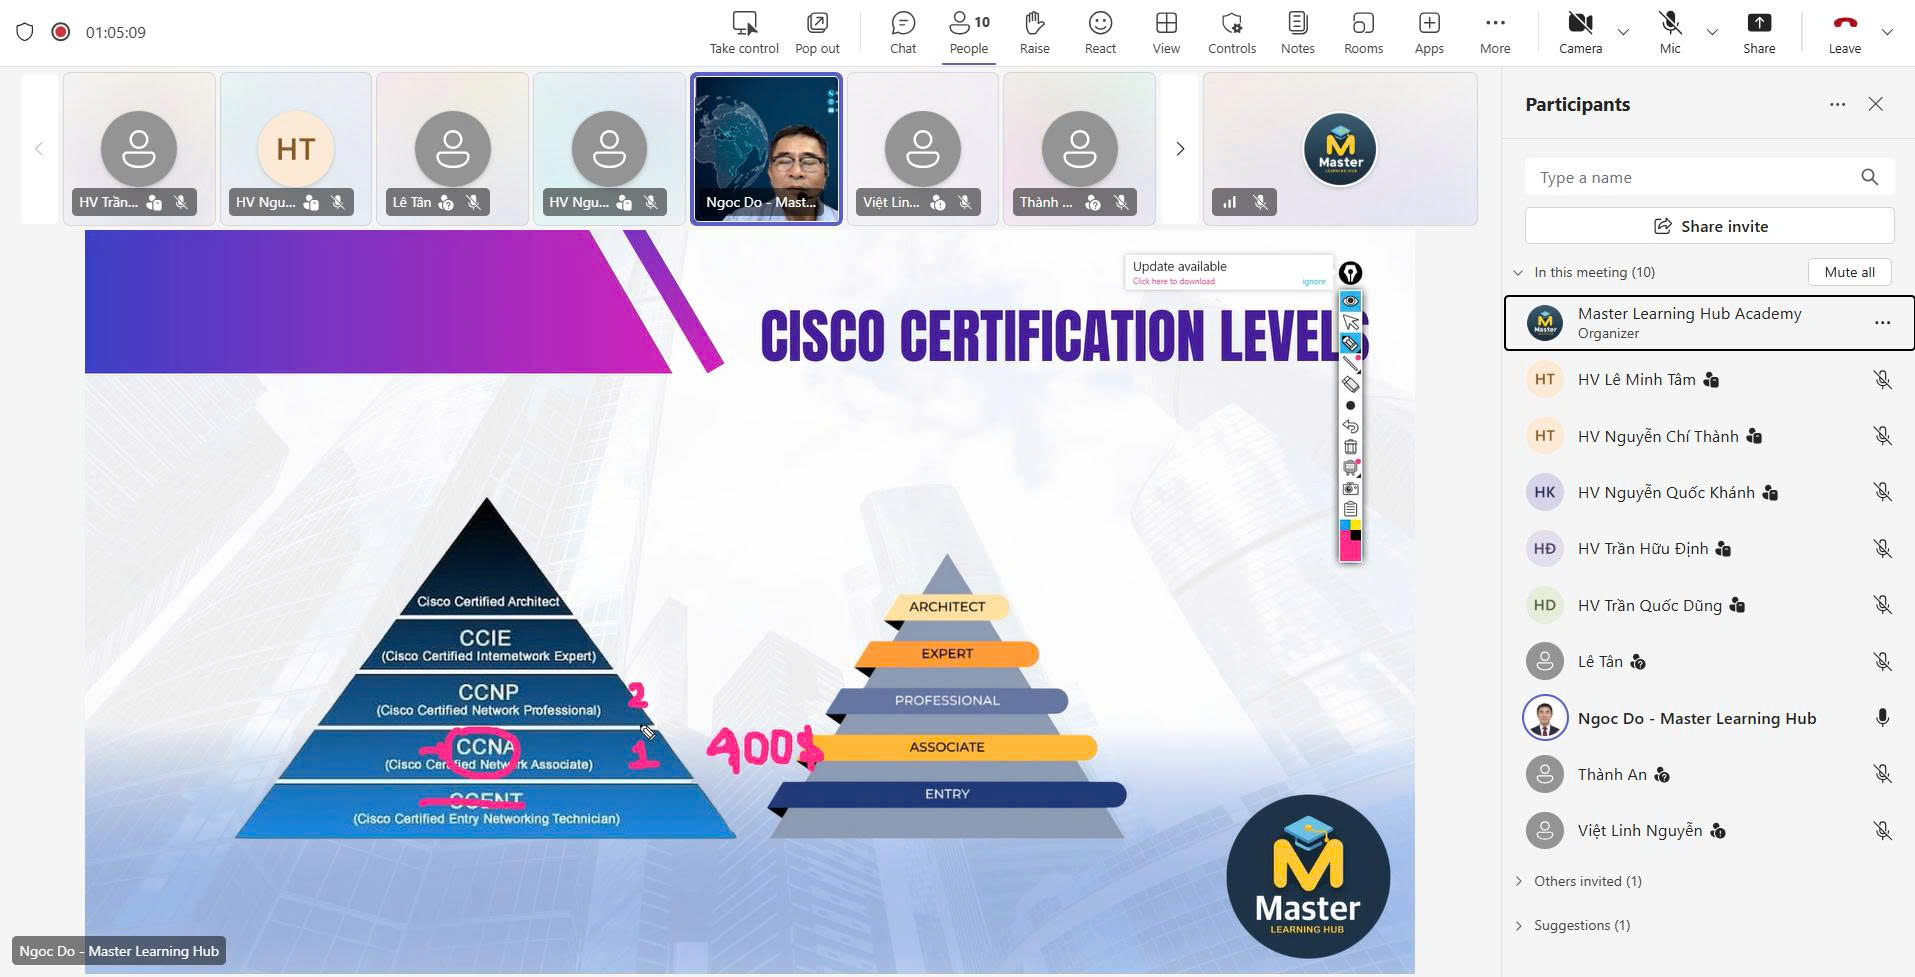This screenshot has width=1915, height=977.
Task: Toggle mute for HV Lê Minh Tâm
Action: 1881,380
